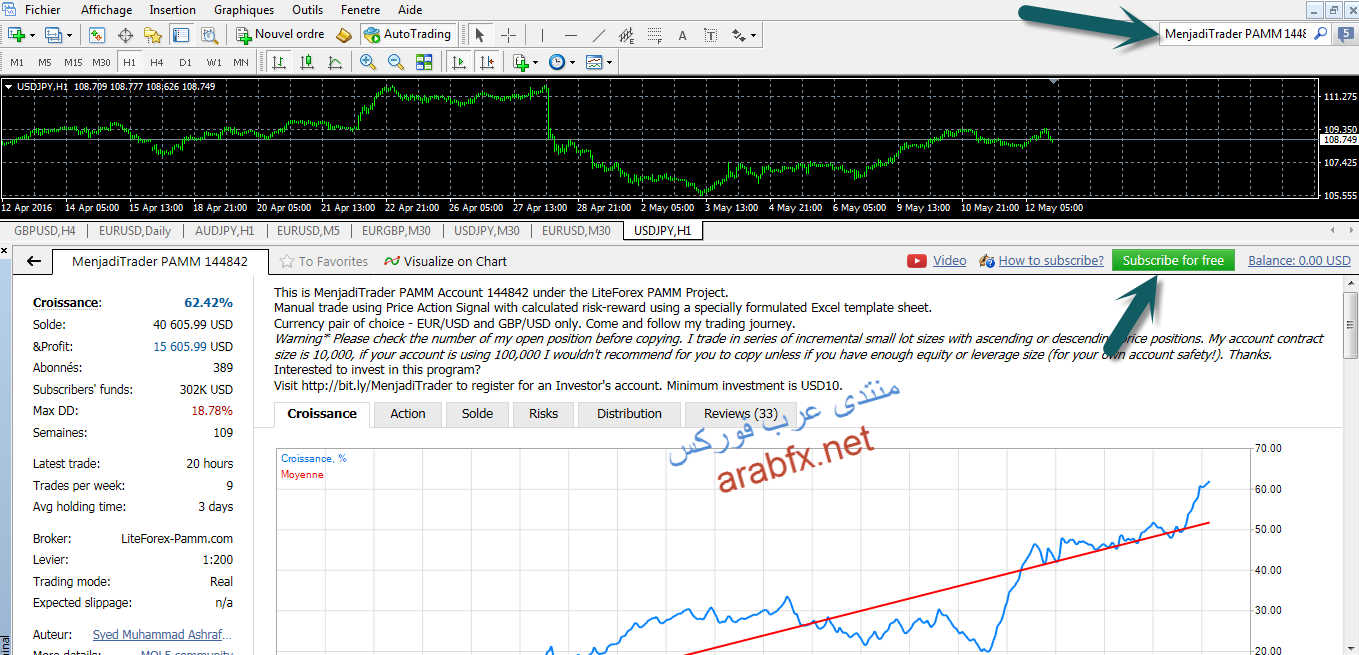Image resolution: width=1359 pixels, height=655 pixels.
Task: Toggle the Terminal panel icon
Action: tap(181, 35)
